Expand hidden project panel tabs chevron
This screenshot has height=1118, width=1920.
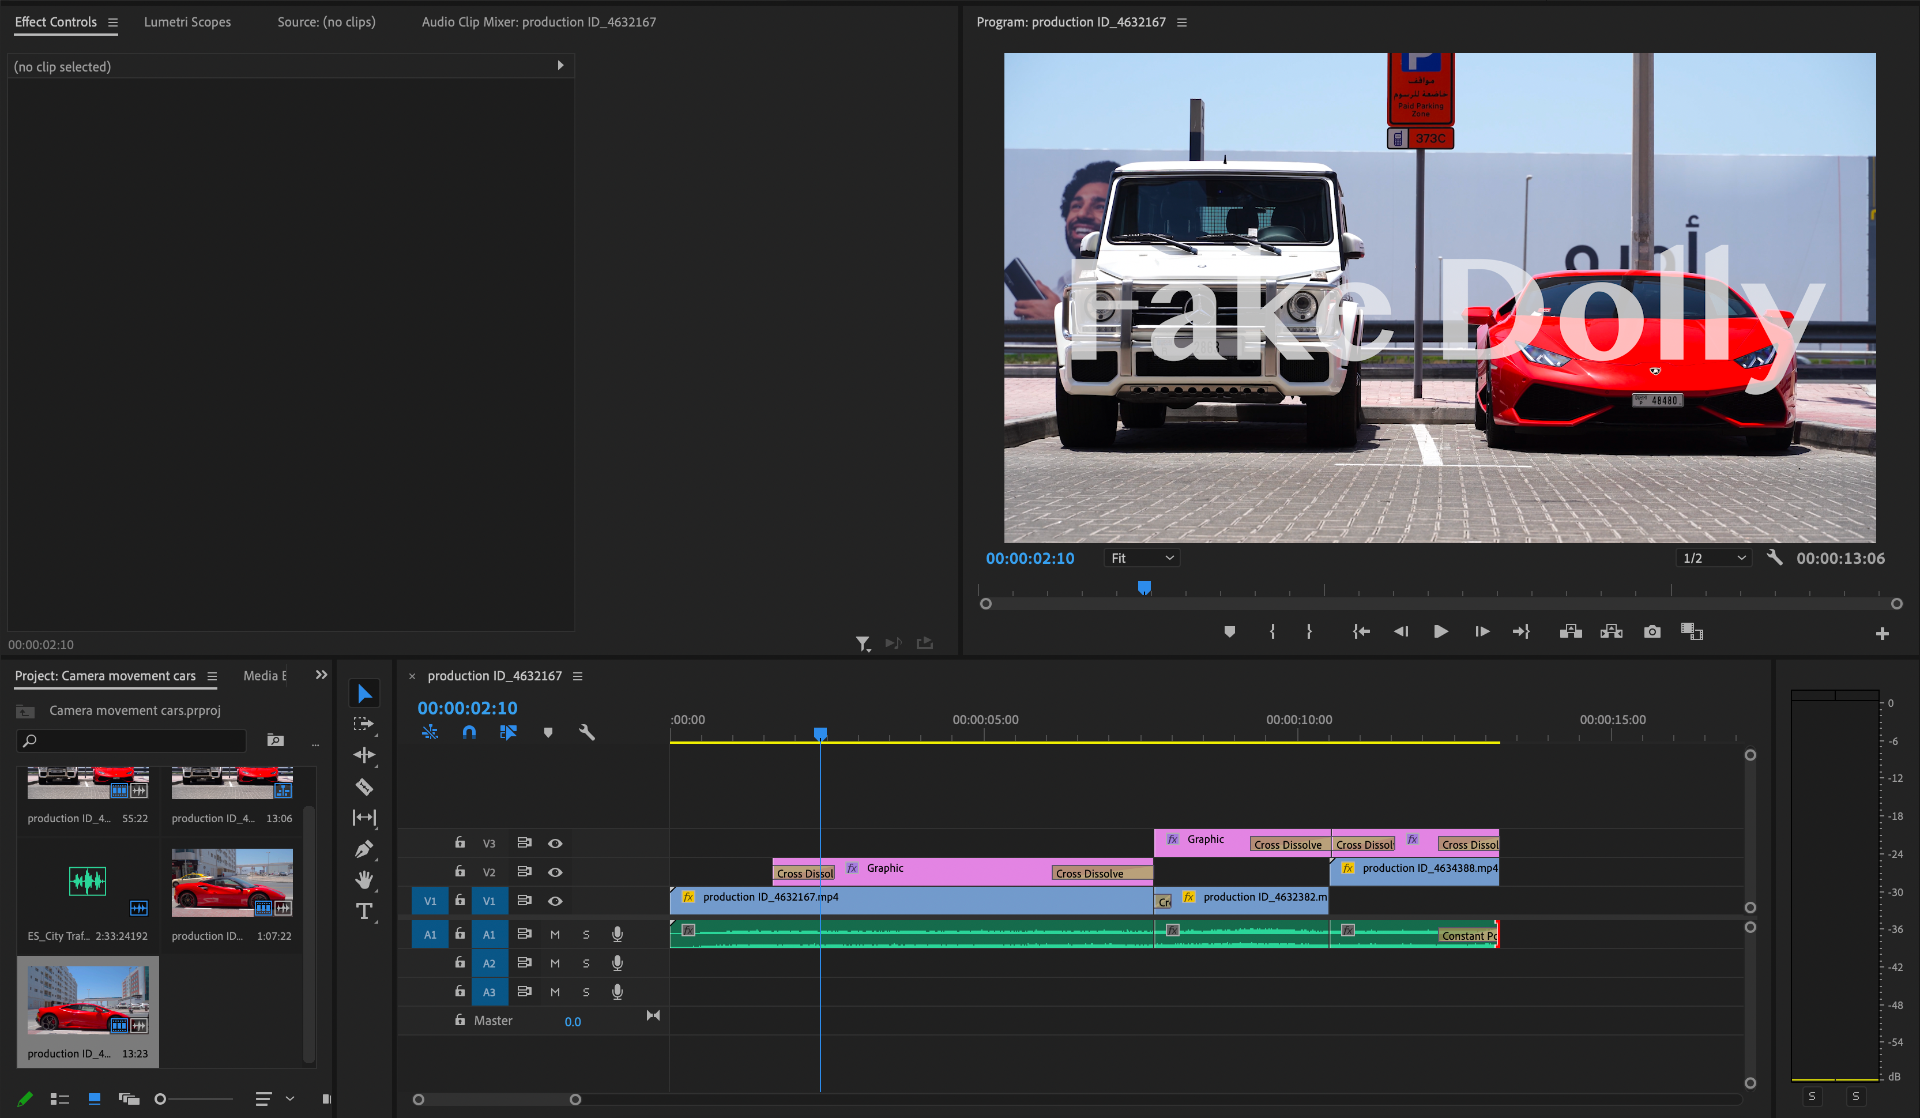click(321, 675)
